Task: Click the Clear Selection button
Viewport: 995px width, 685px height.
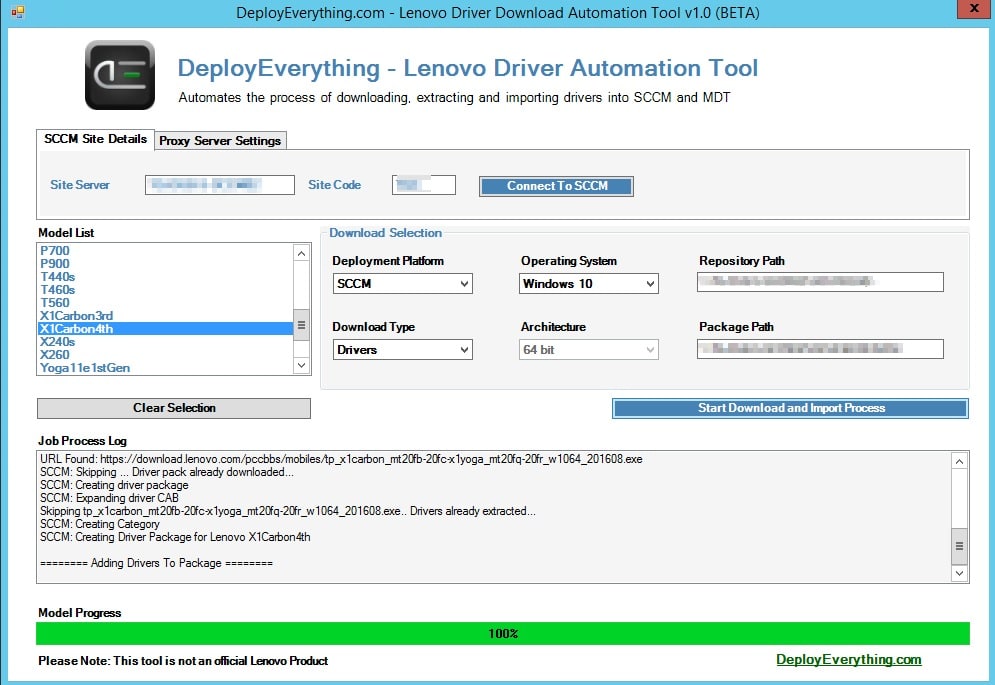Action: click(x=174, y=408)
